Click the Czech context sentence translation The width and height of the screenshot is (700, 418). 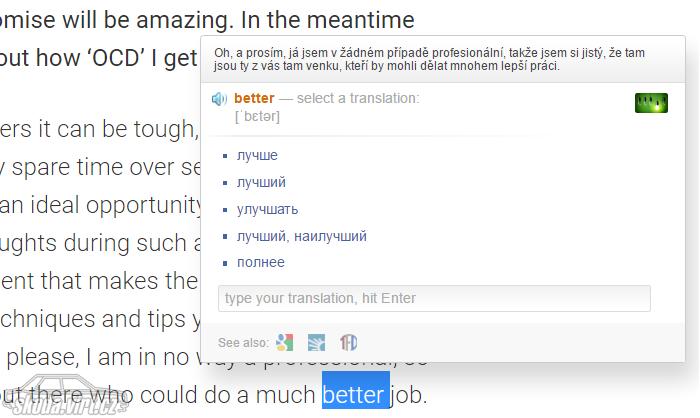tap(429, 59)
